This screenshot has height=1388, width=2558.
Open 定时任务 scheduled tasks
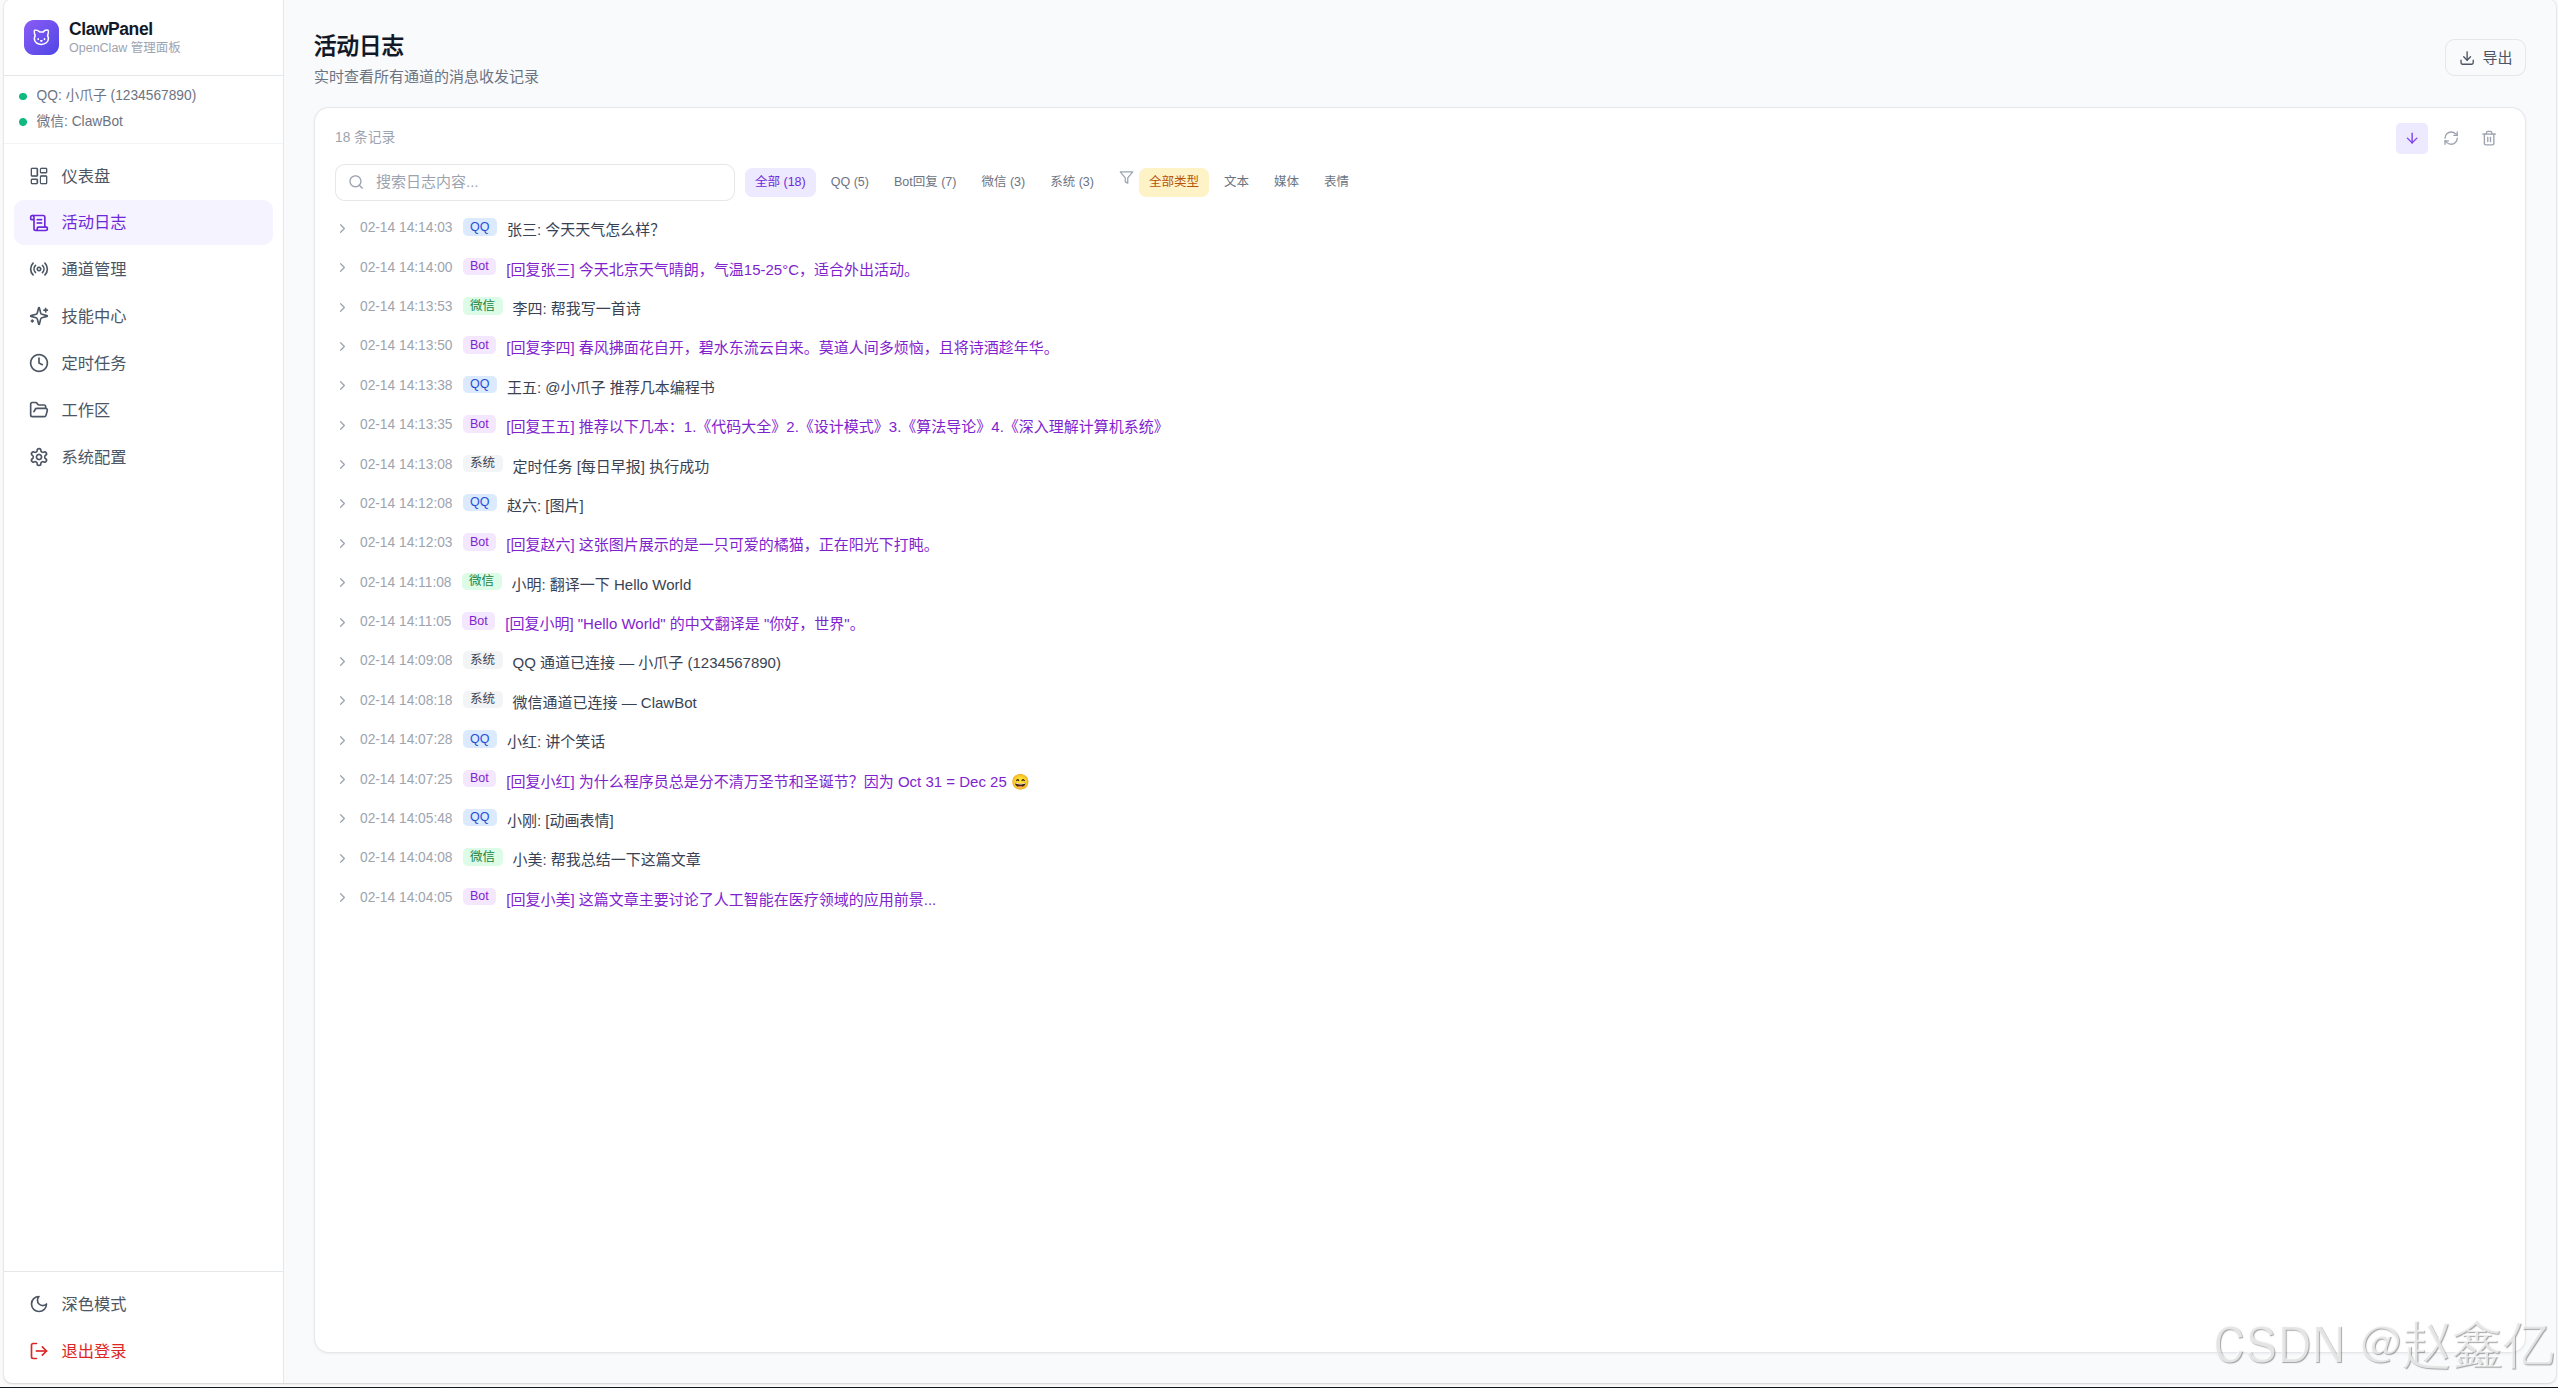94,363
